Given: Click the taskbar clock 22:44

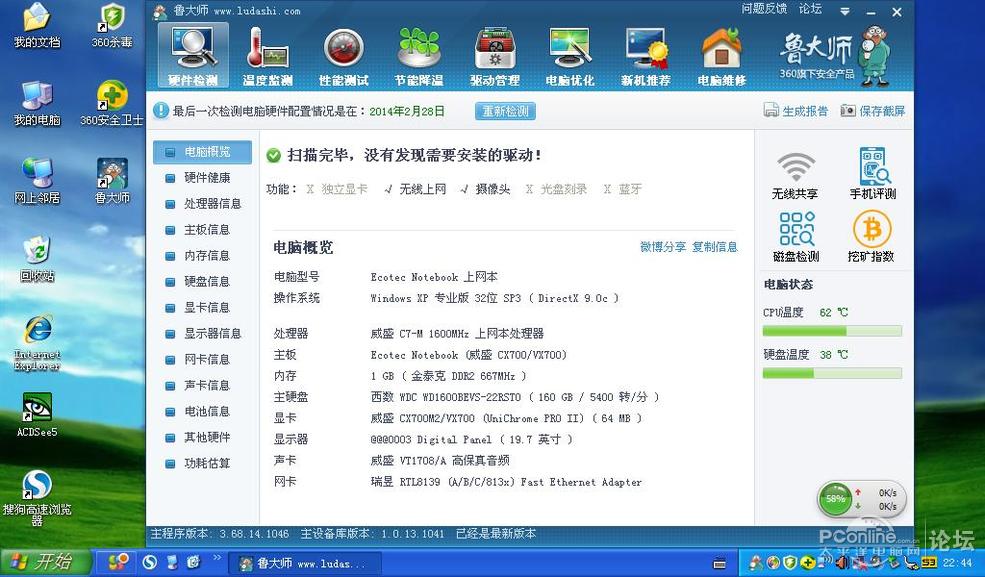Looking at the screenshot, I should click(x=957, y=563).
